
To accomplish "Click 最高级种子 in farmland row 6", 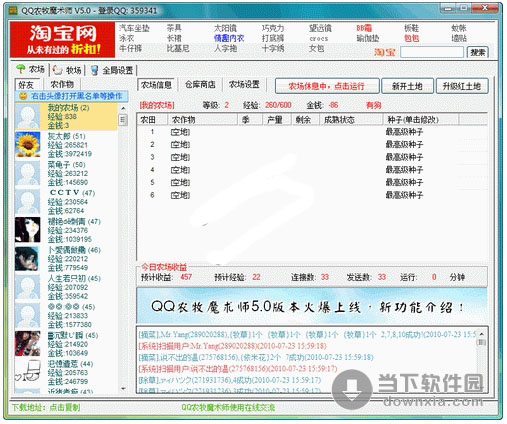I will [x=404, y=195].
